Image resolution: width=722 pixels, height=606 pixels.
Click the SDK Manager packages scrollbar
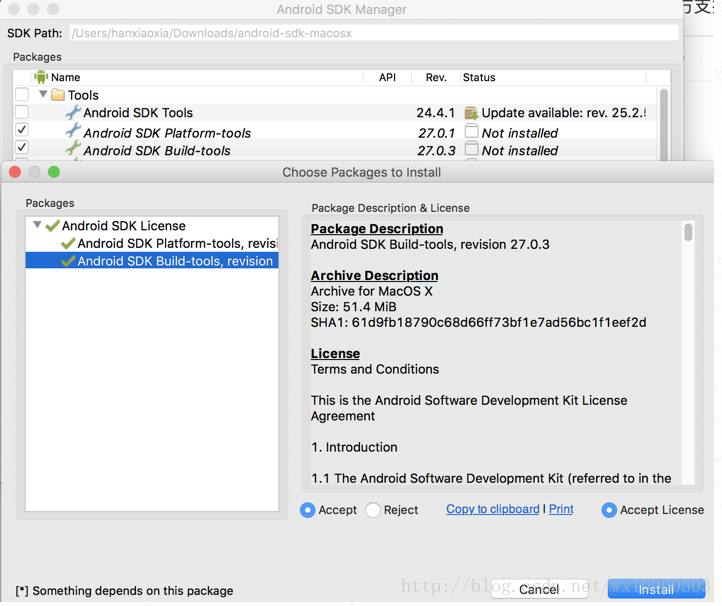[x=664, y=124]
